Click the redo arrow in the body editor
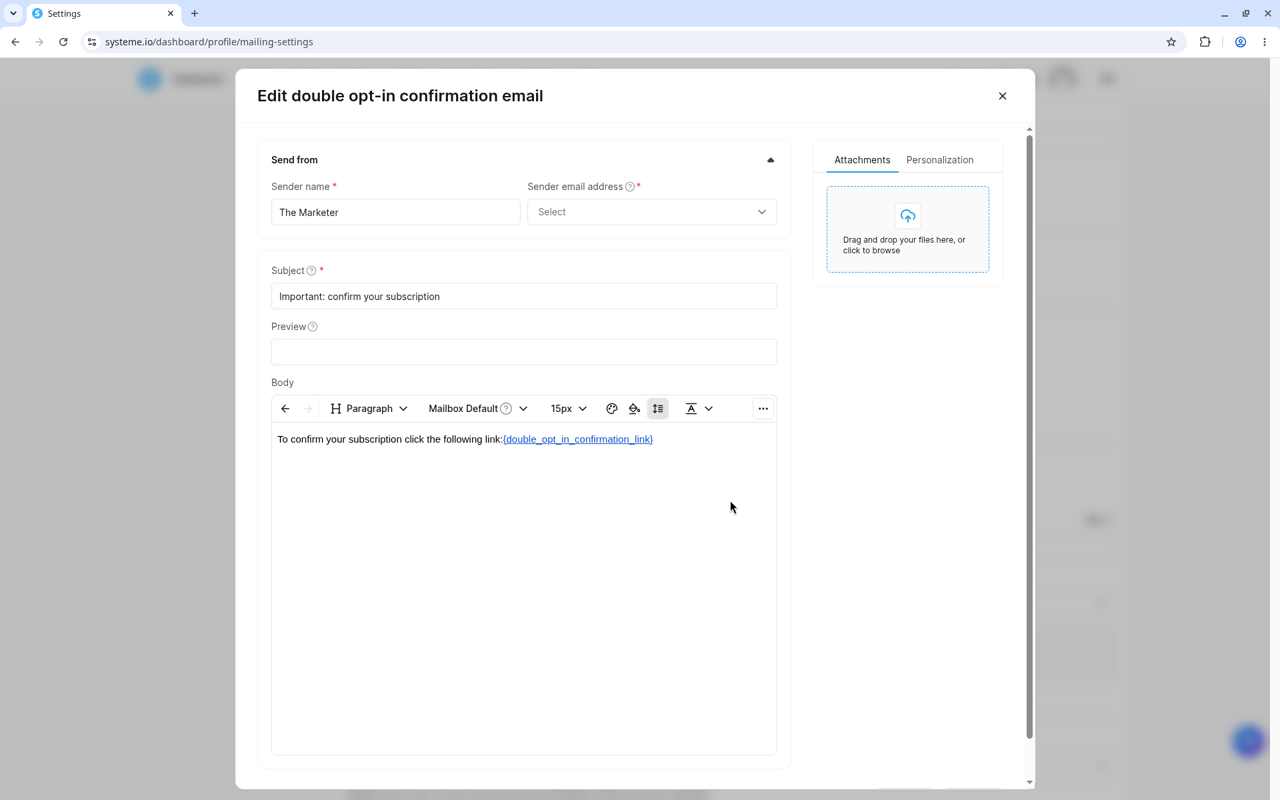 click(308, 409)
